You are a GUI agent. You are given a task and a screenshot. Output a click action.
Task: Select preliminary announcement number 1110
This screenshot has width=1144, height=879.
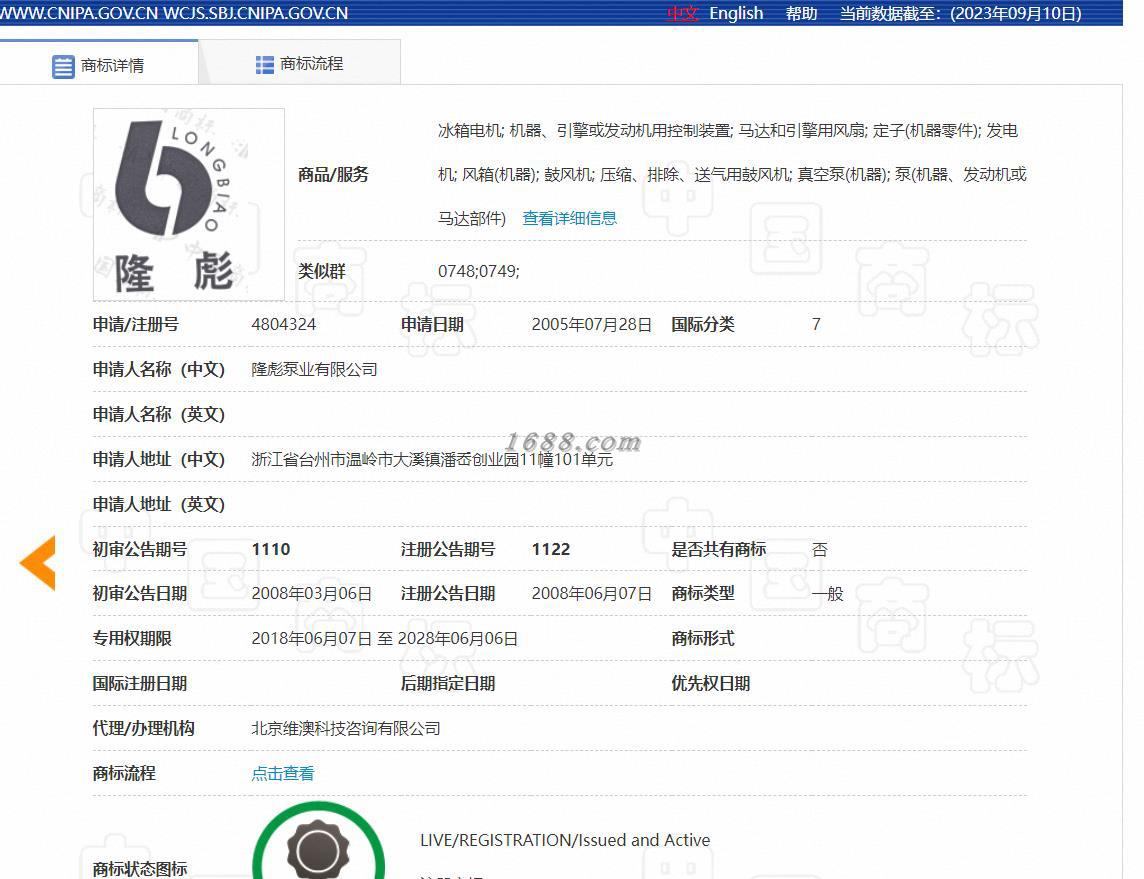(x=271, y=549)
